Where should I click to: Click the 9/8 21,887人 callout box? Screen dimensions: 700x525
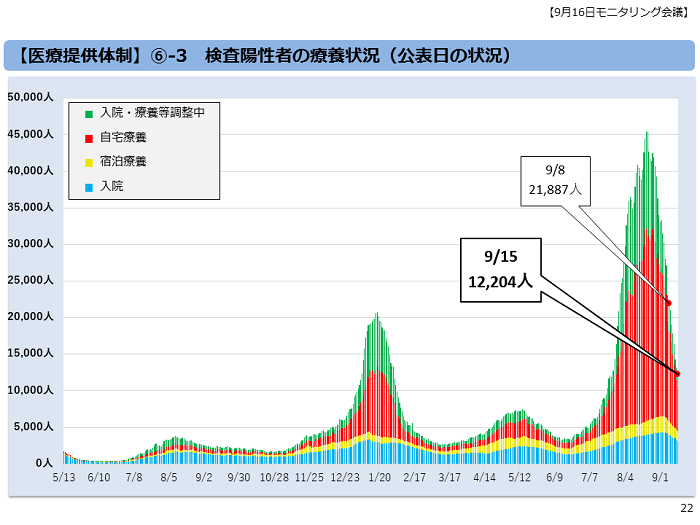pyautogui.click(x=555, y=181)
